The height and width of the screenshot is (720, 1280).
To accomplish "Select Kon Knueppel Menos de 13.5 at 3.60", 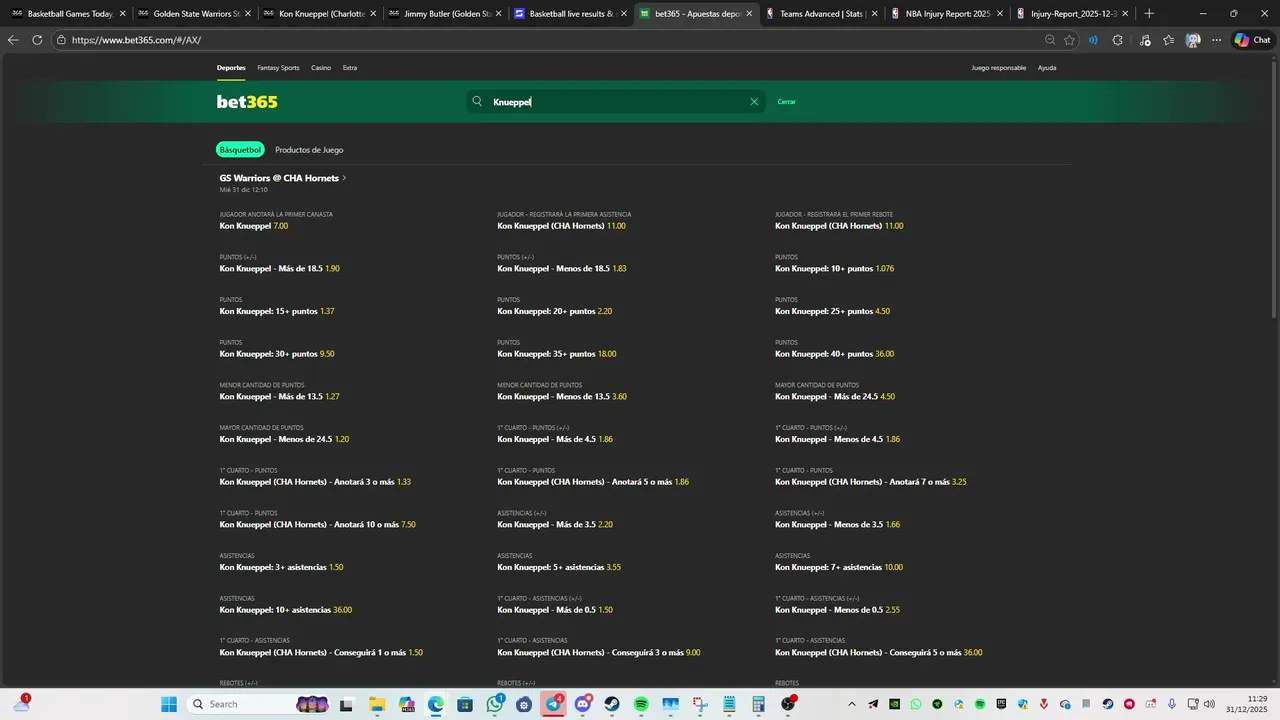I will (562, 397).
